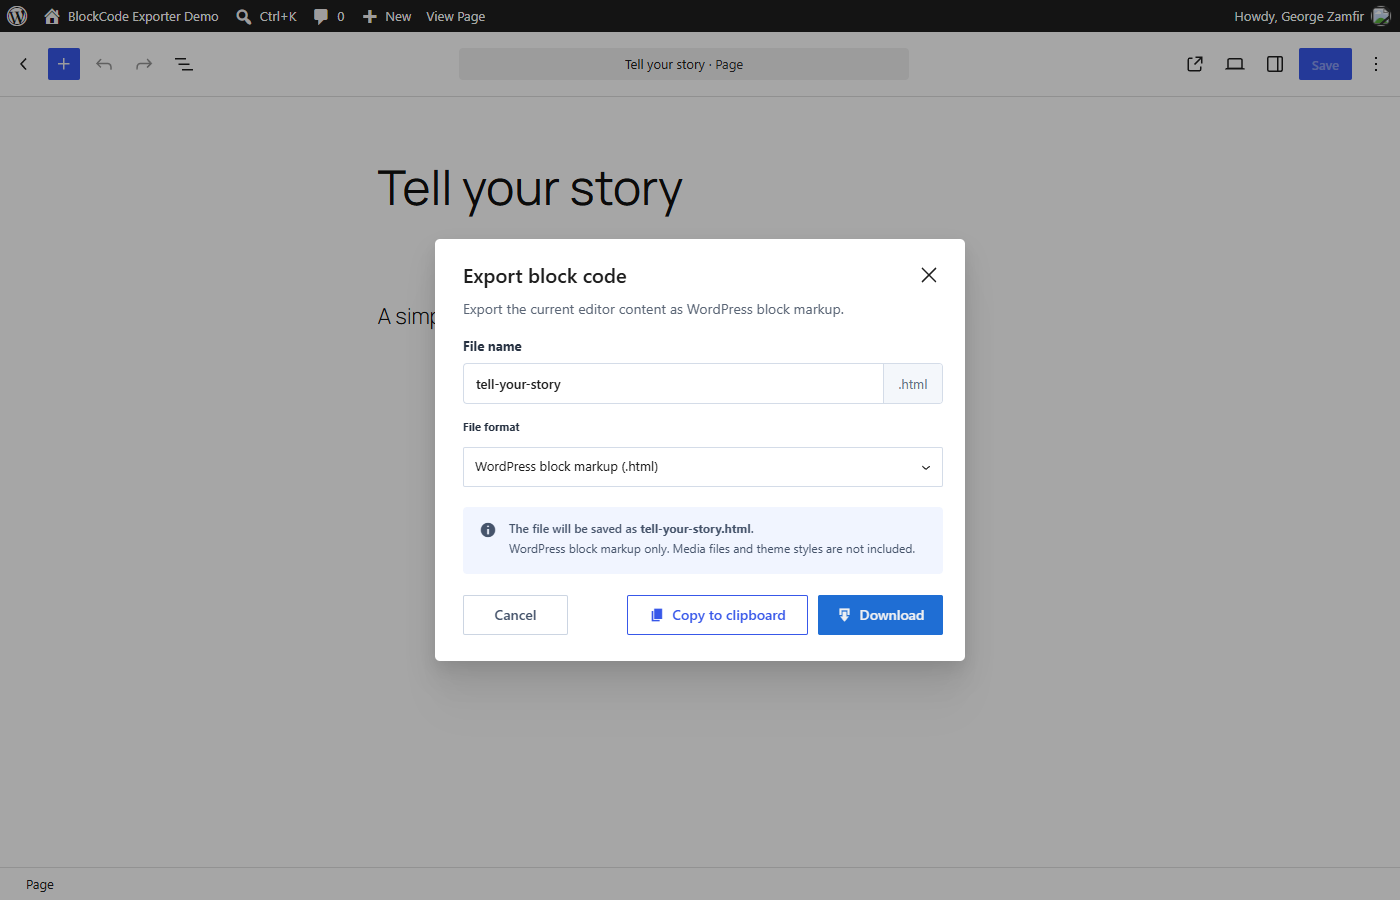Redo the last change

[144, 64]
